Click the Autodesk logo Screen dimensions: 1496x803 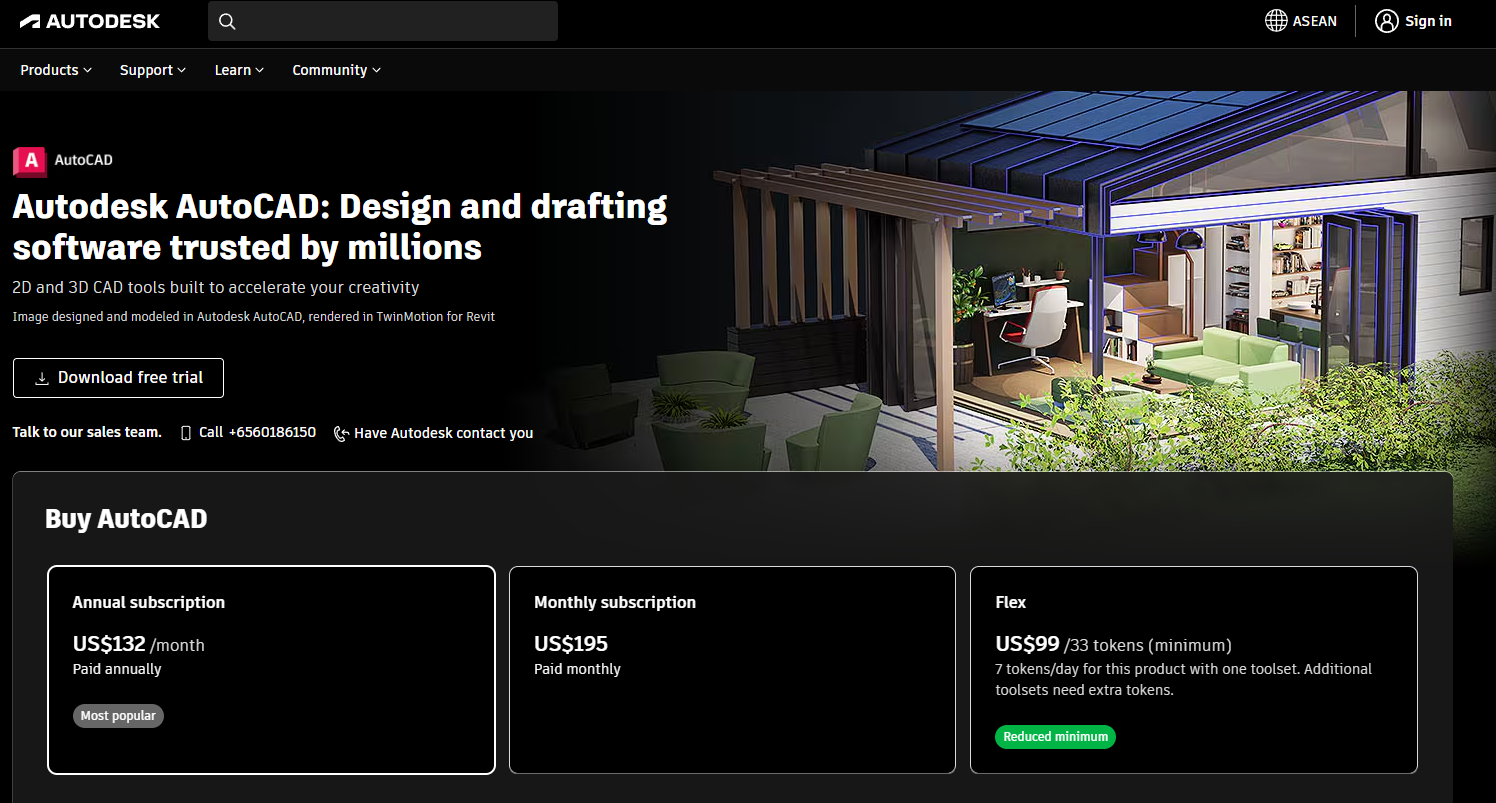tap(90, 21)
